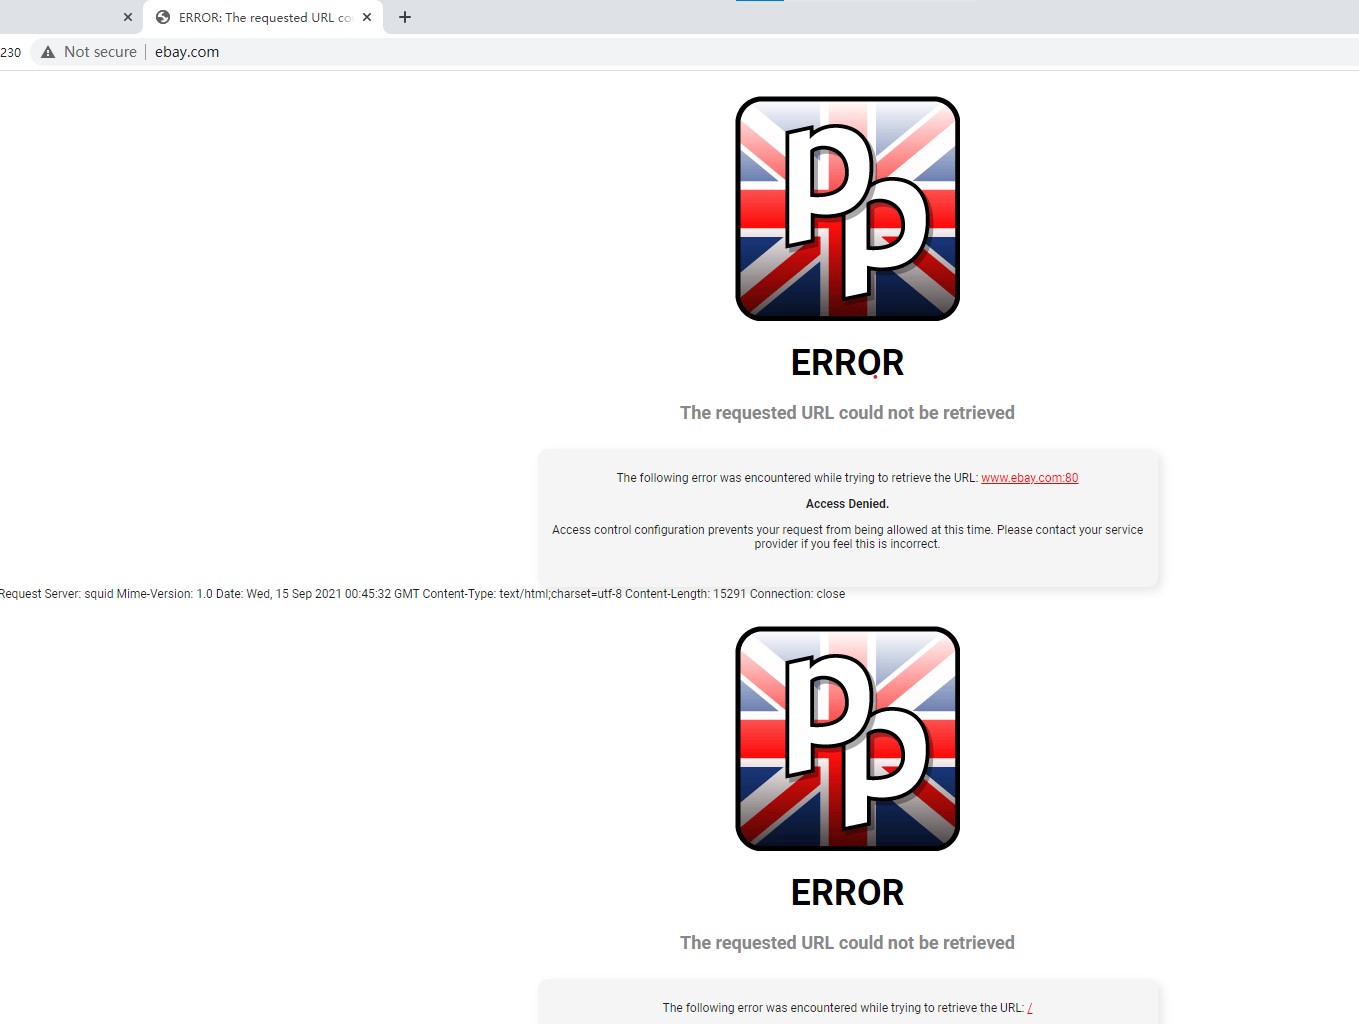Image resolution: width=1359 pixels, height=1024 pixels.
Task: Click the Not secure warning triangle icon
Action: (x=48, y=52)
